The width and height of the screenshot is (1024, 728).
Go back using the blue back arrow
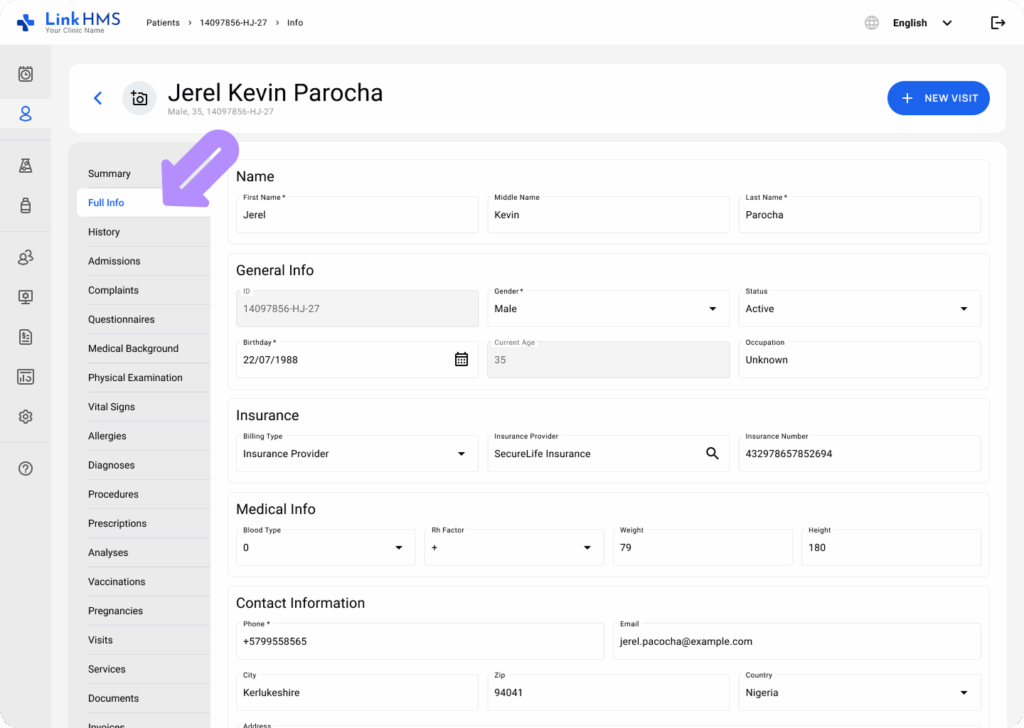click(98, 98)
